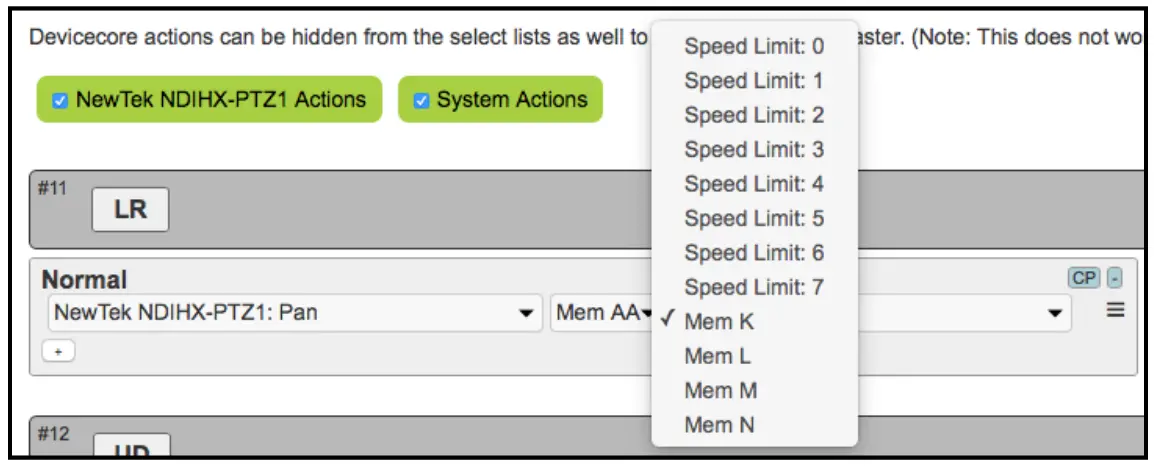The image size is (1154, 469).
Task: Expand the rightmost dropdown arrow in Normal row
Action: point(1053,314)
